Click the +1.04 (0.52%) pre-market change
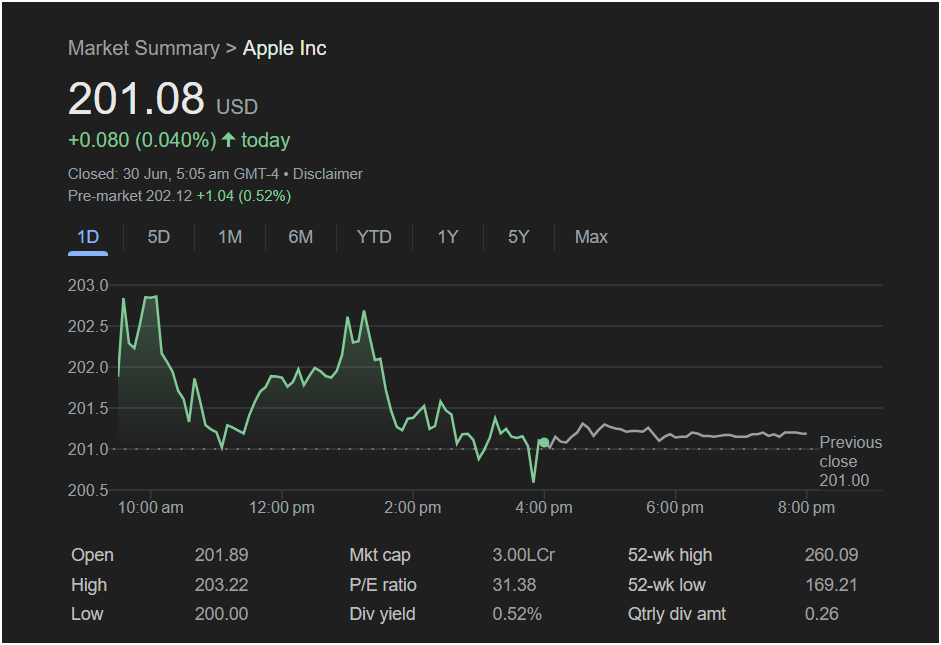Image resolution: width=941 pixels, height=645 pixels. point(244,196)
